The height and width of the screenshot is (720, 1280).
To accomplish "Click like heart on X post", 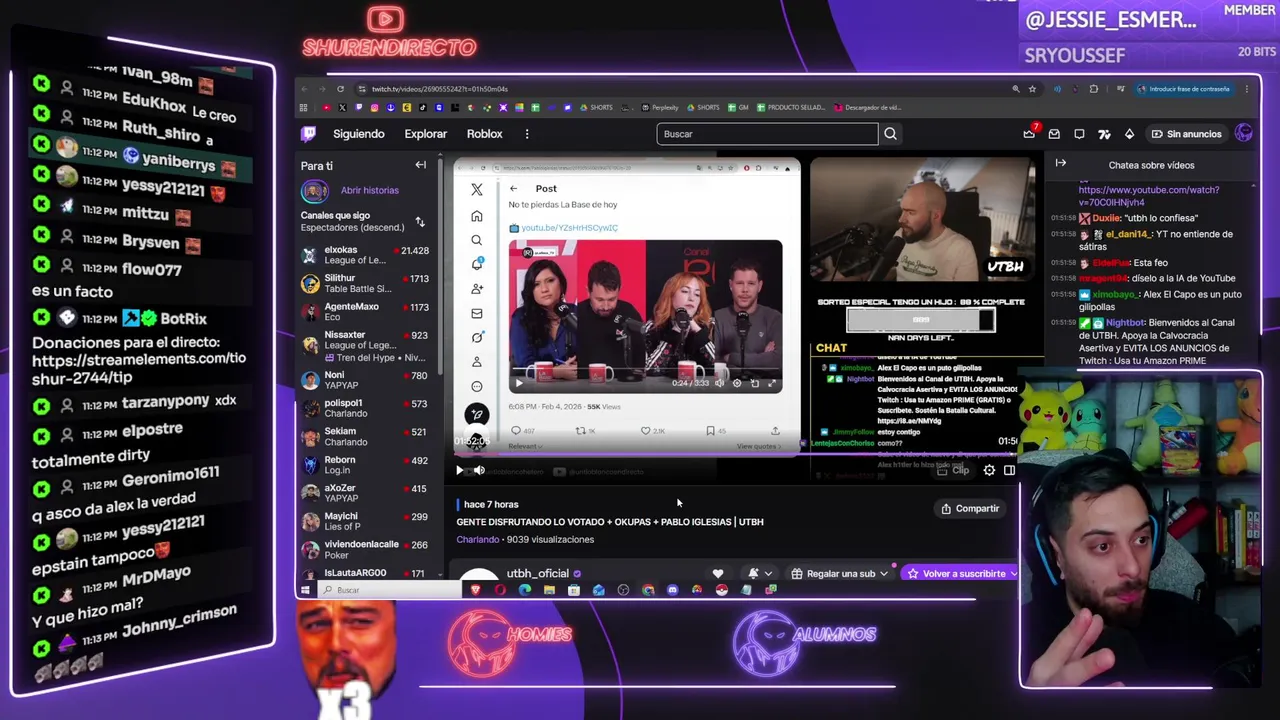I will [x=646, y=431].
